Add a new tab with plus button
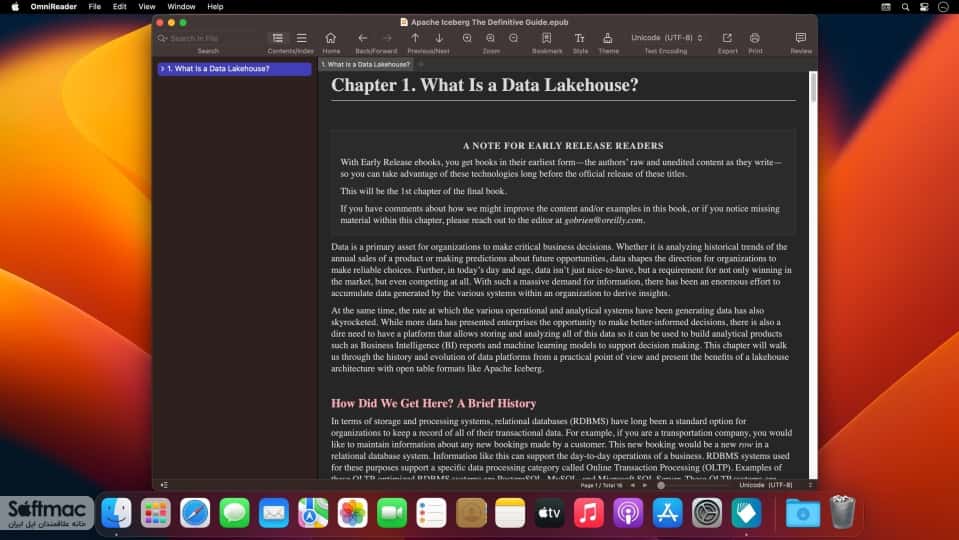 pos(421,64)
